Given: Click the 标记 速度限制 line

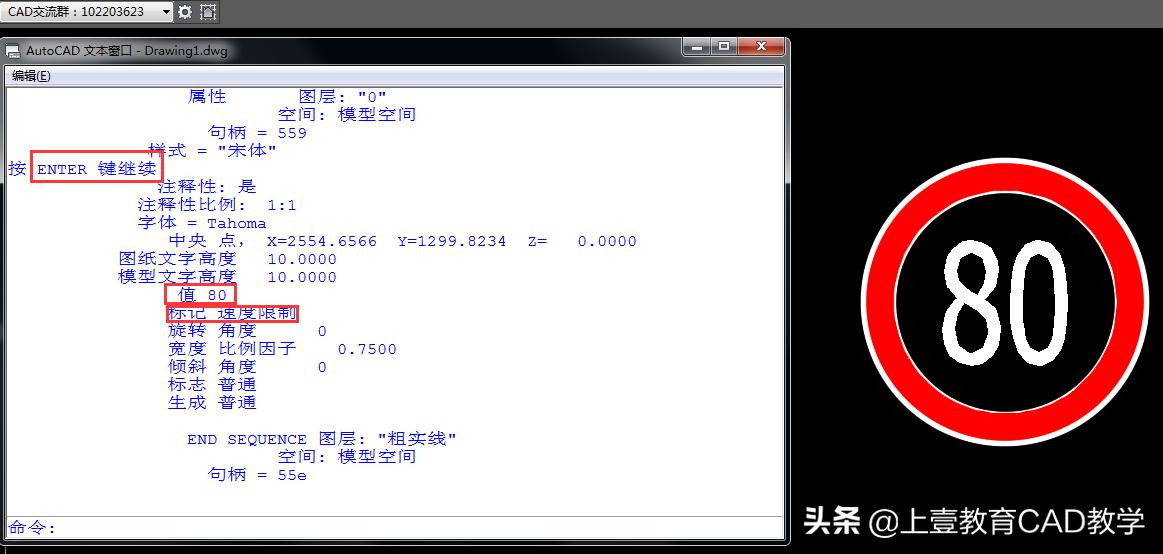Looking at the screenshot, I should 232,313.
